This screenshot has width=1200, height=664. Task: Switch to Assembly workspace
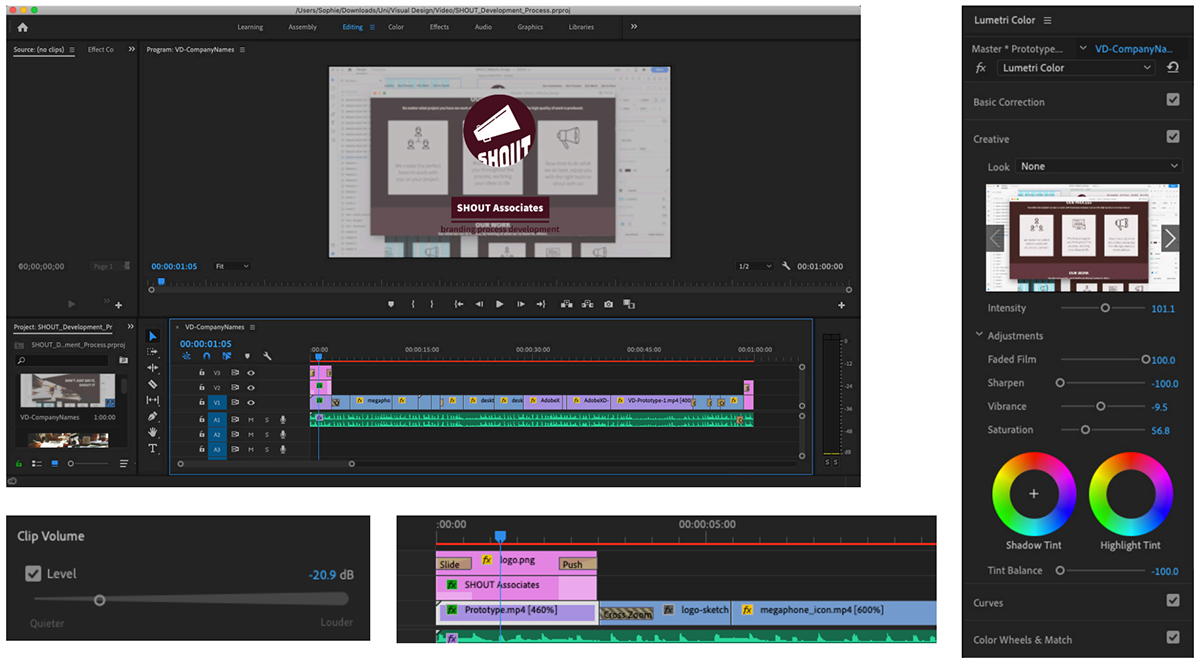click(302, 27)
